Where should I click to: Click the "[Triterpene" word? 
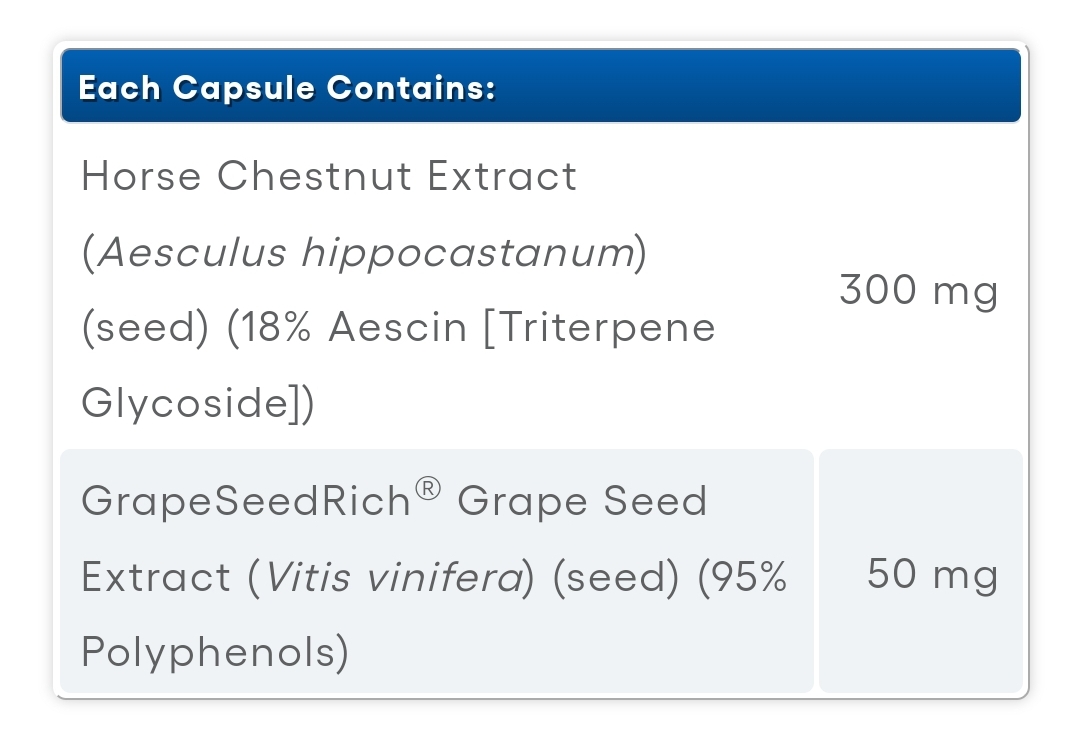pyautogui.click(x=599, y=328)
